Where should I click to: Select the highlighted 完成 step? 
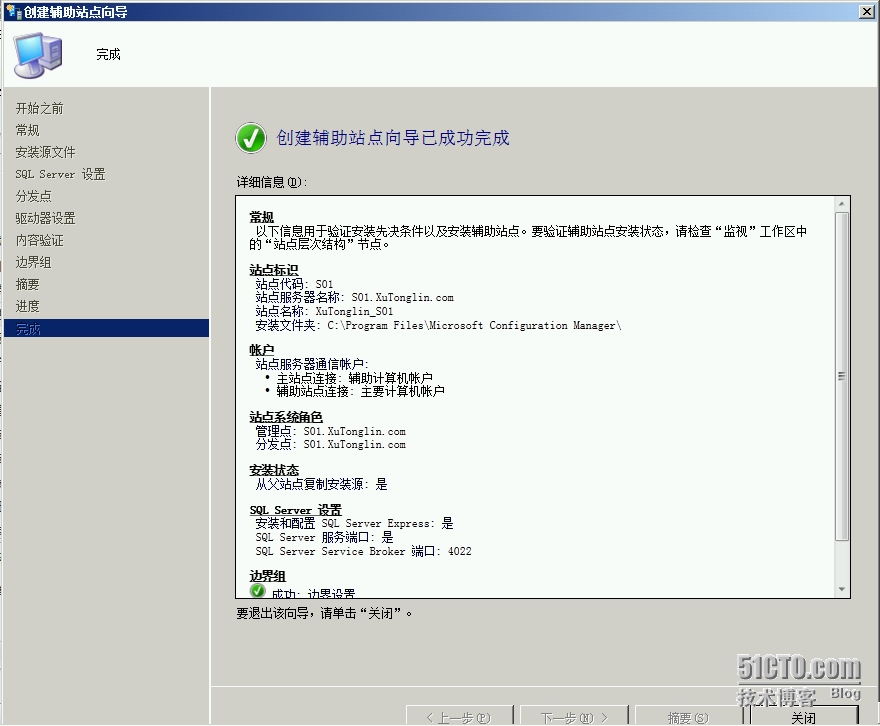[107, 329]
